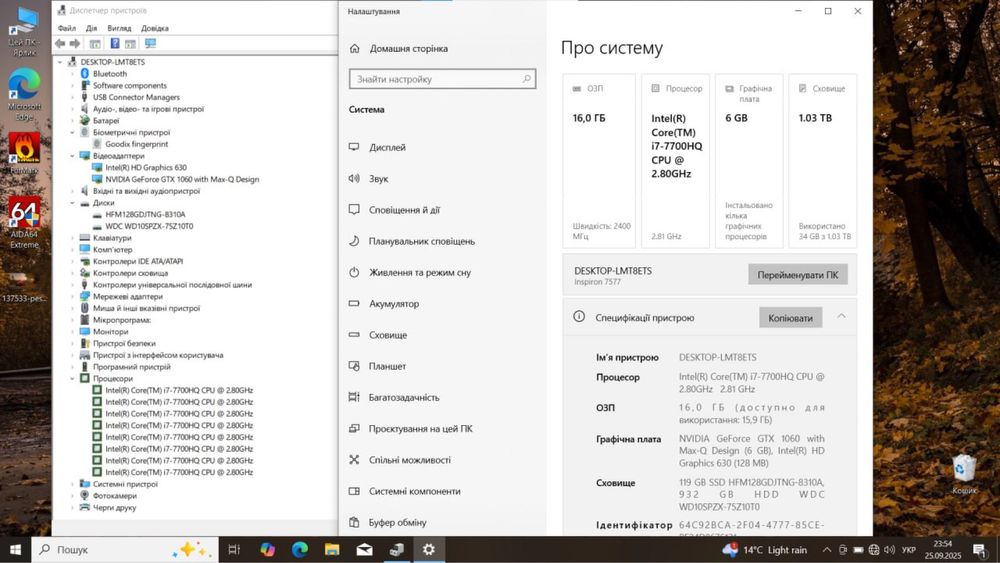Screen dimensions: 1000x563
Task: Click the Back arrow in Device Manager toolbar
Action: pos(60,43)
